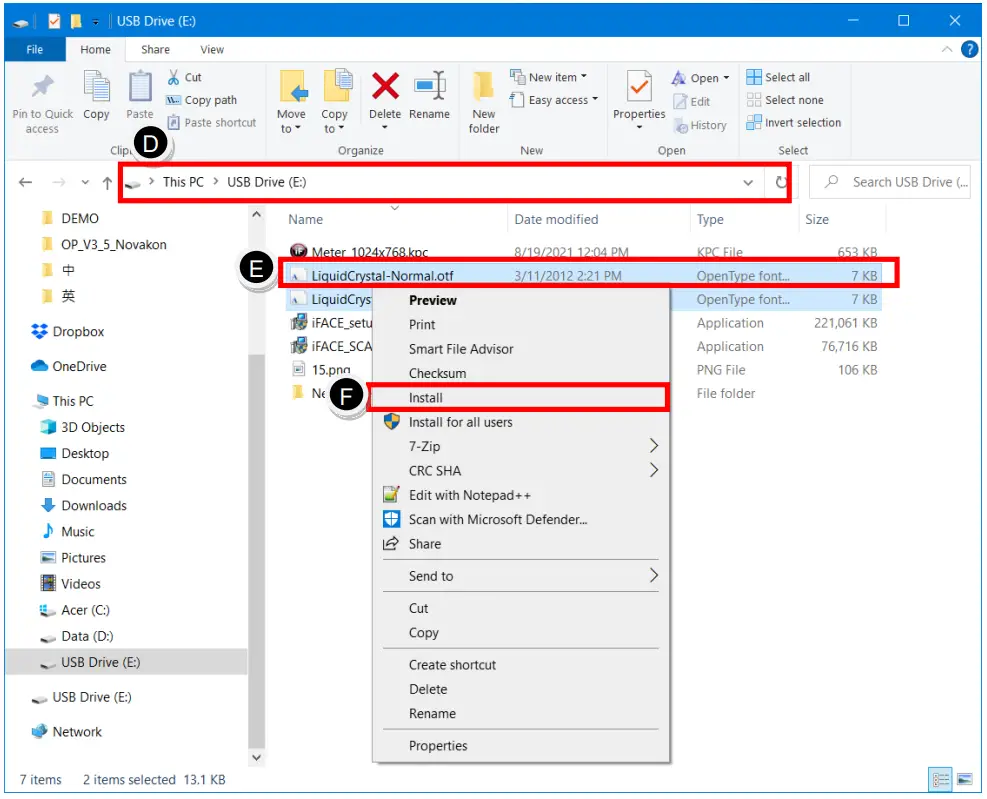Open Network in the navigation pane

(x=67, y=732)
